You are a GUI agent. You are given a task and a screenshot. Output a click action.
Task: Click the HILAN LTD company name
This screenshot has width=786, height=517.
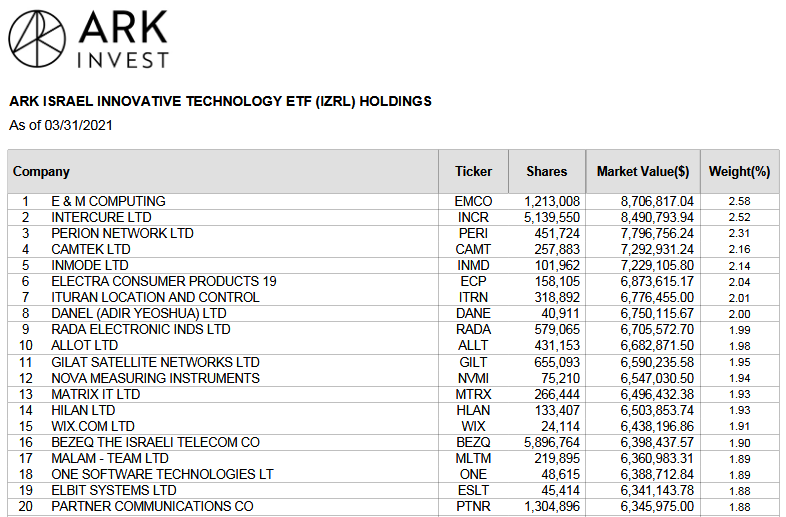point(83,410)
